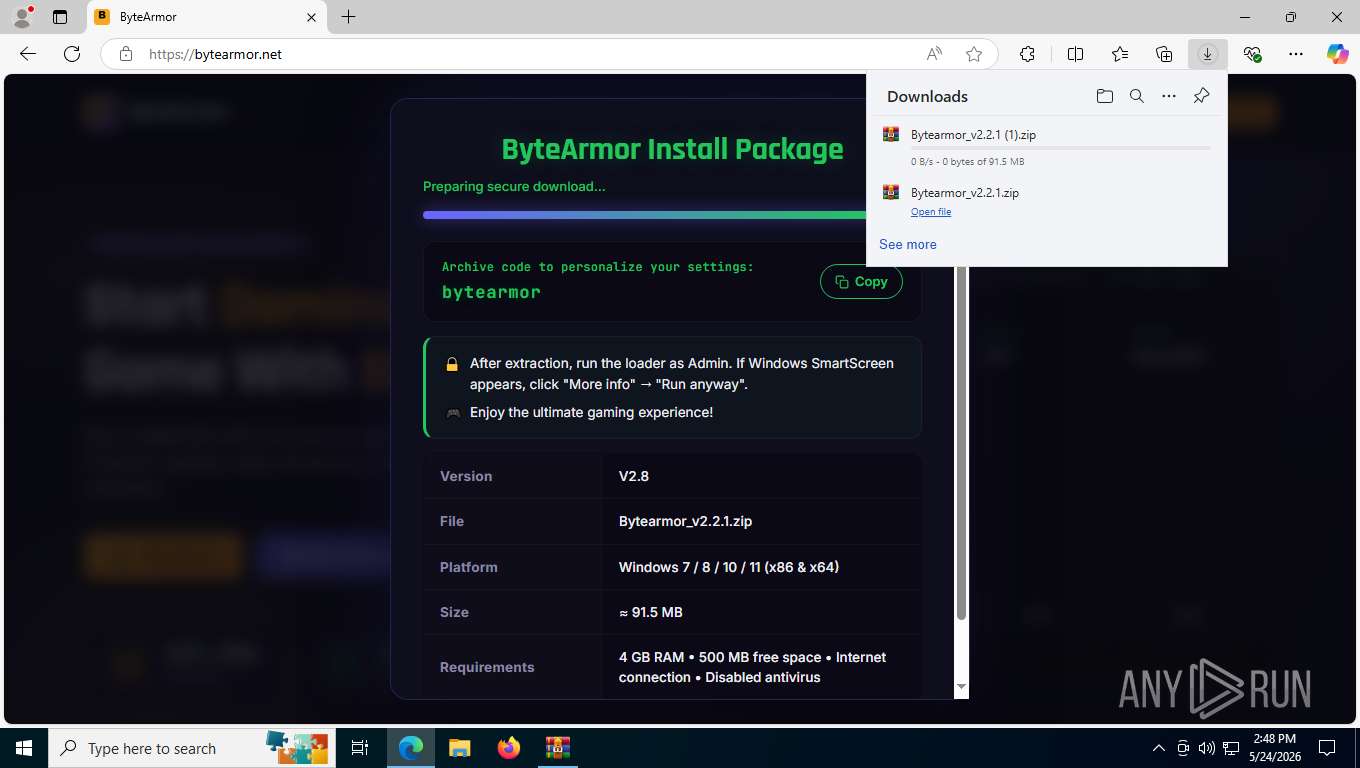Open downloads folder icon in Downloads panel
The image size is (1360, 768).
pyautogui.click(x=1104, y=96)
